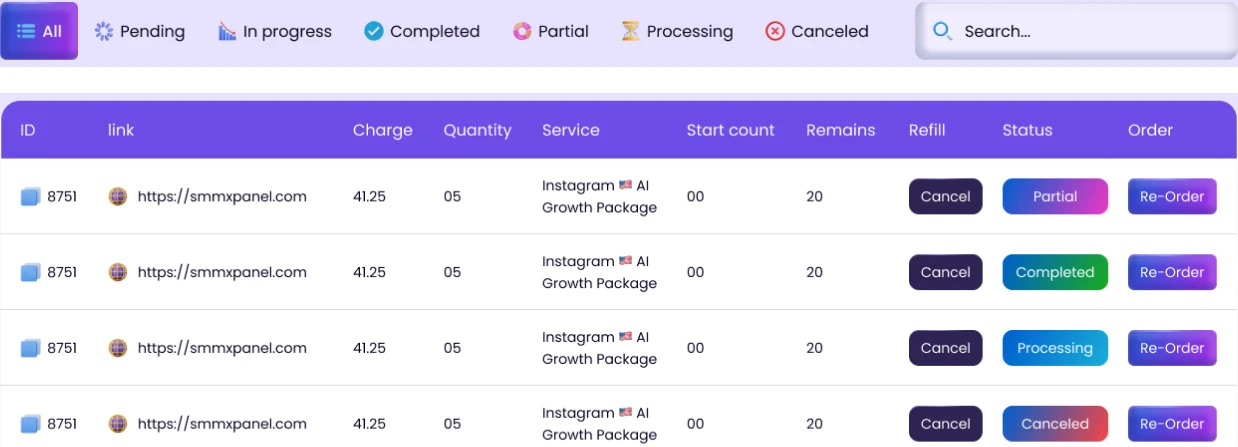The height and width of the screenshot is (447, 1238).
Task: Re-Order the Completed order
Action: click(x=1172, y=272)
